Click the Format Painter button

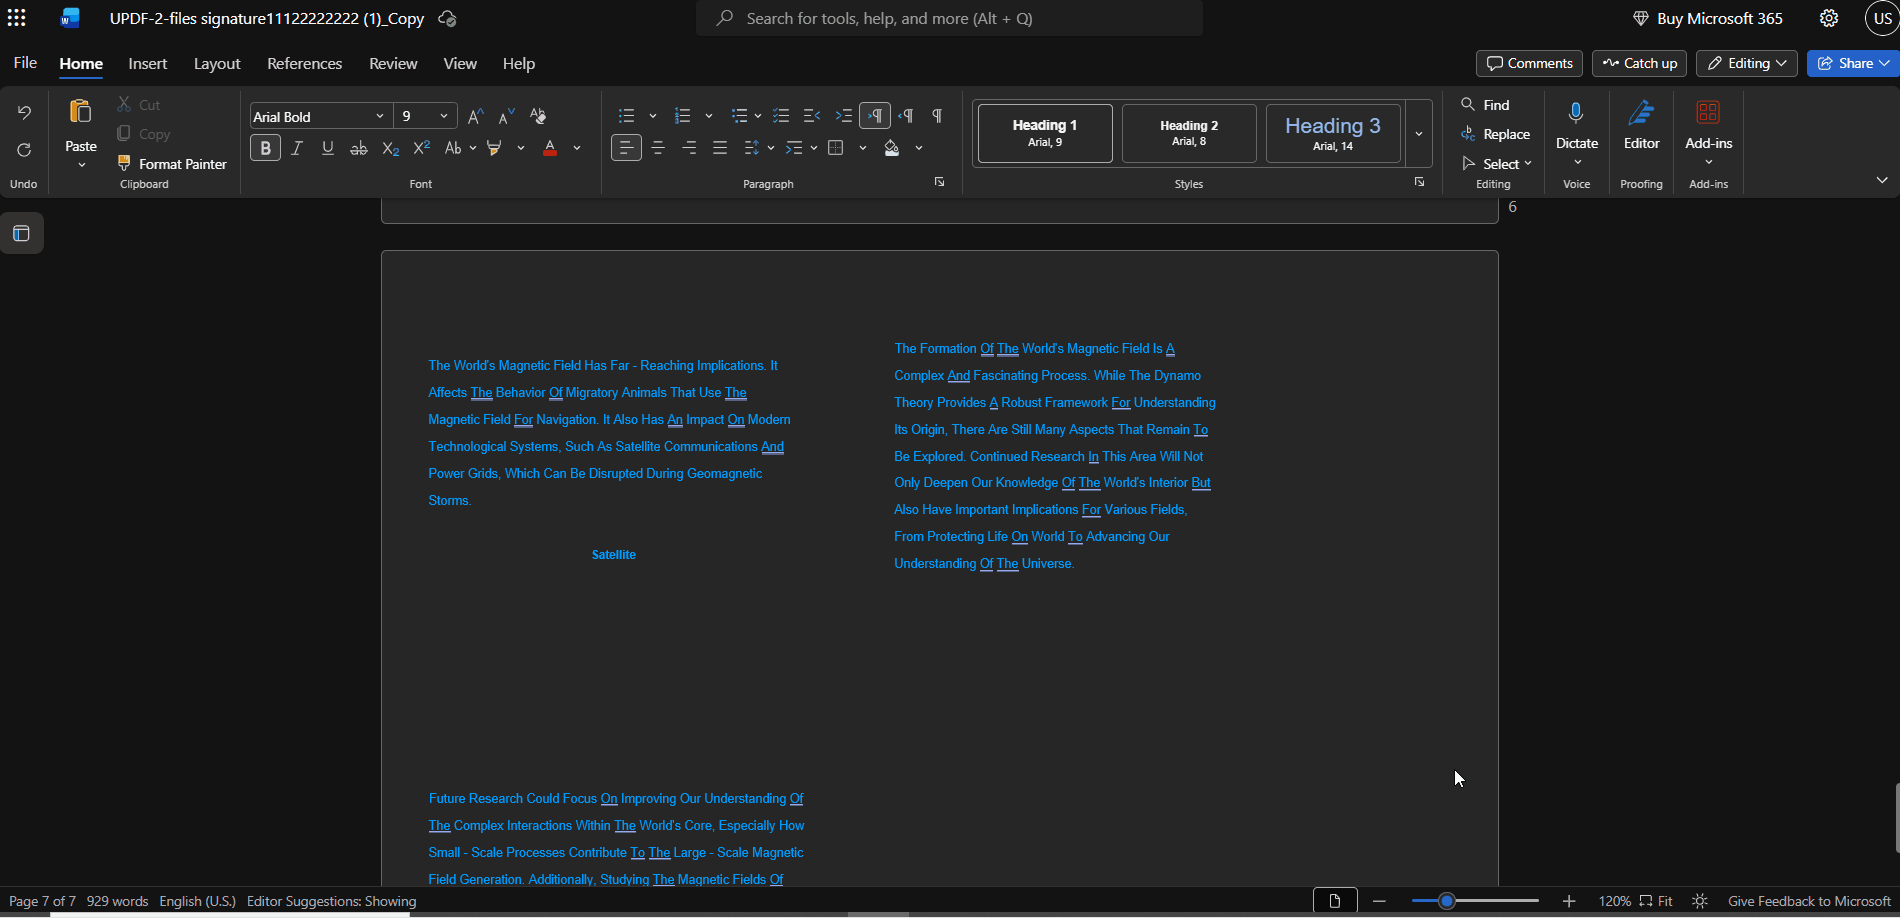[x=172, y=163]
